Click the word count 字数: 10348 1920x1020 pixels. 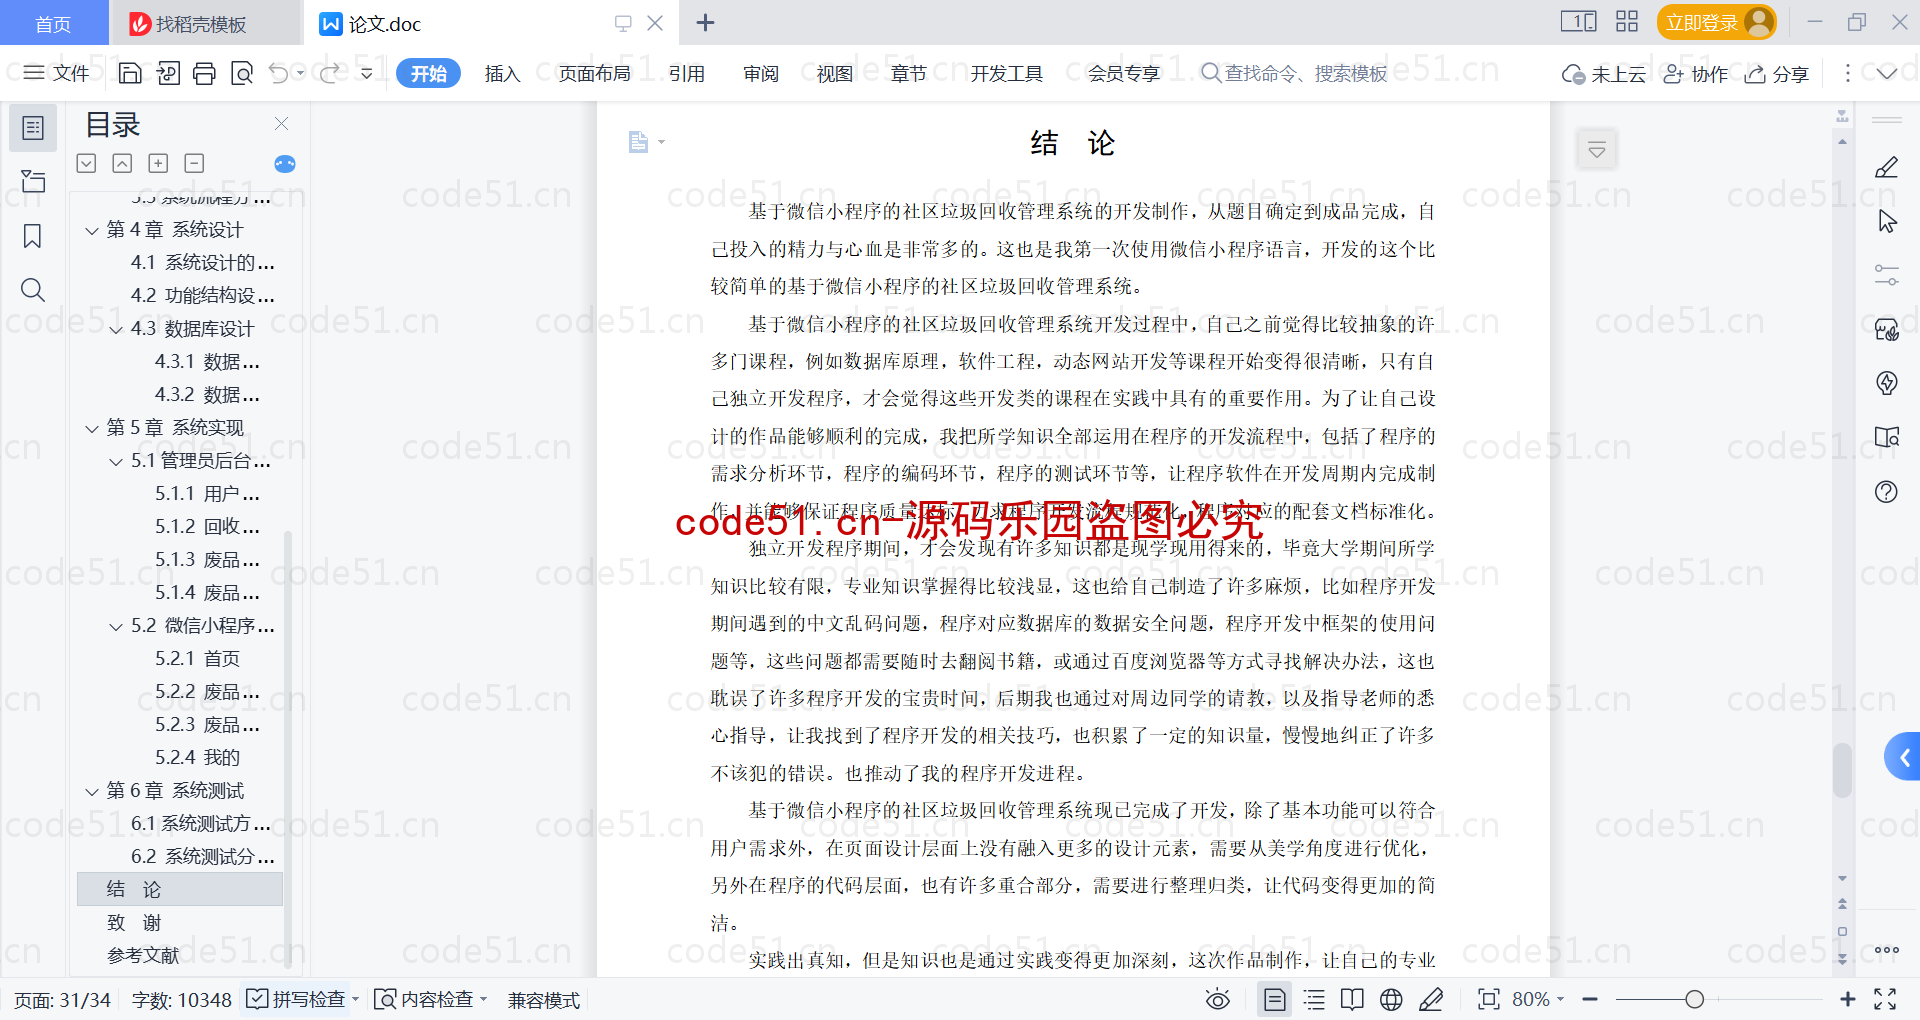pos(181,999)
